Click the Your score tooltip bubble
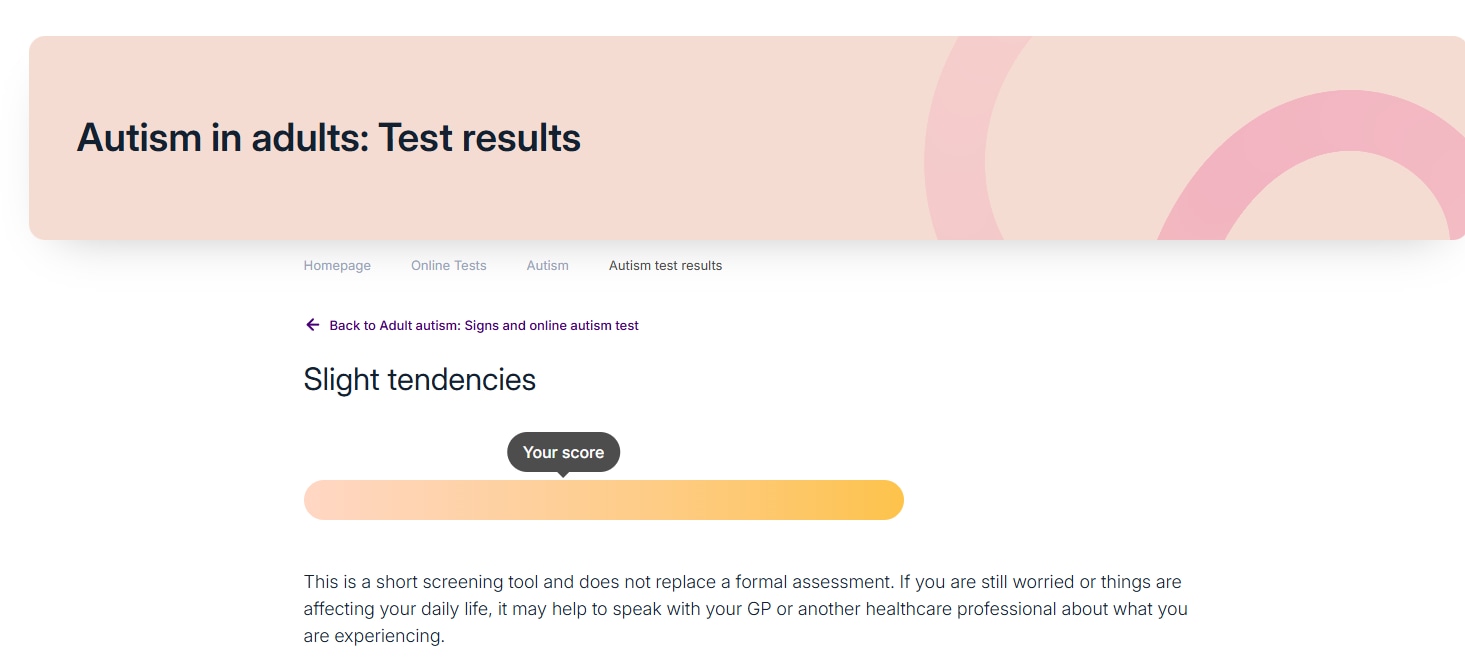Image resolution: width=1465 pixels, height=672 pixels. tap(563, 452)
